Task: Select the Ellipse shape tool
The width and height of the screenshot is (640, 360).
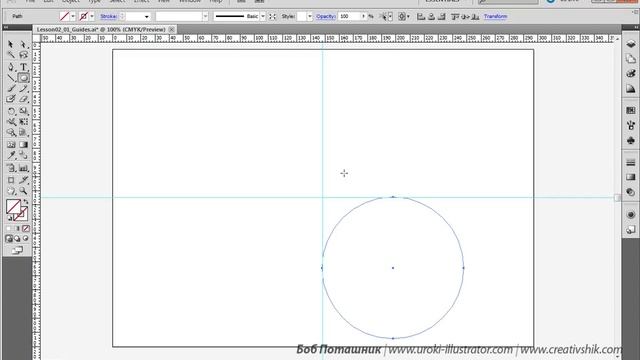Action: tap(24, 78)
